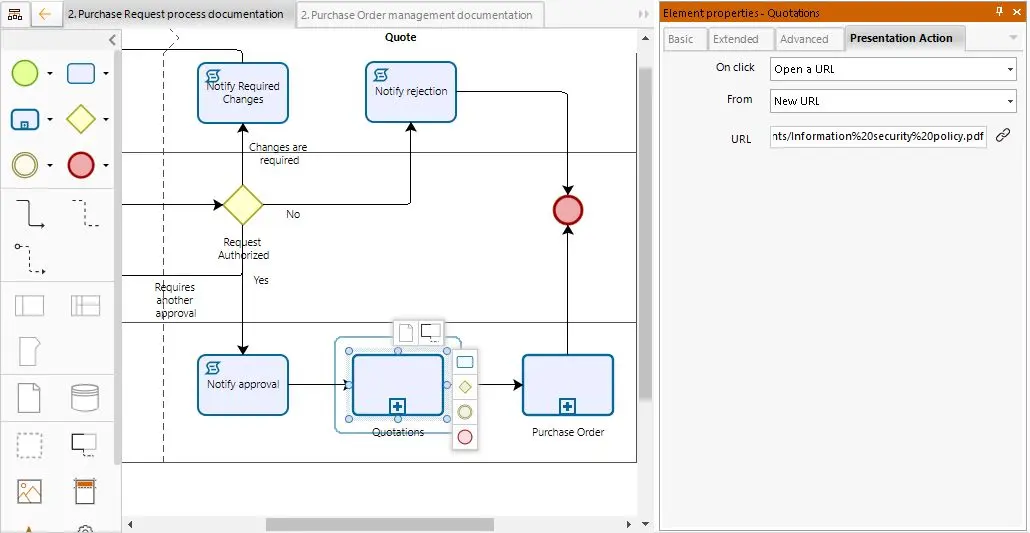
Task: Select the Quote lane title text
Action: [401, 37]
